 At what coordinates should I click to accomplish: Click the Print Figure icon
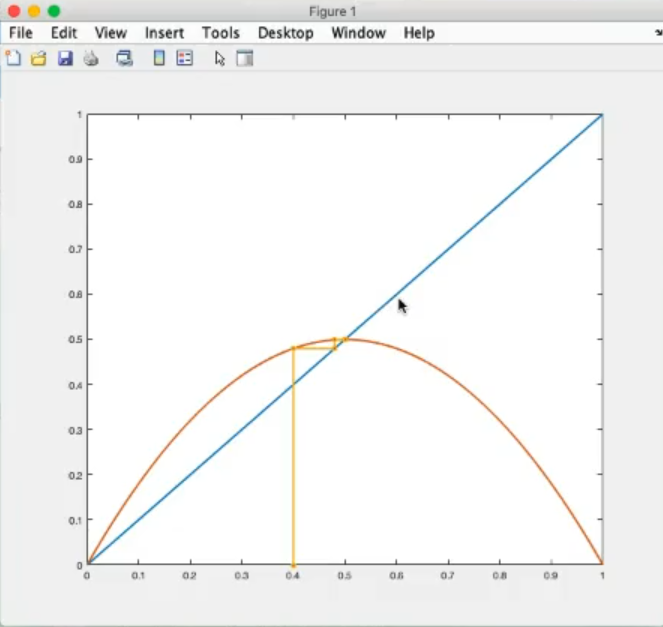click(x=91, y=58)
